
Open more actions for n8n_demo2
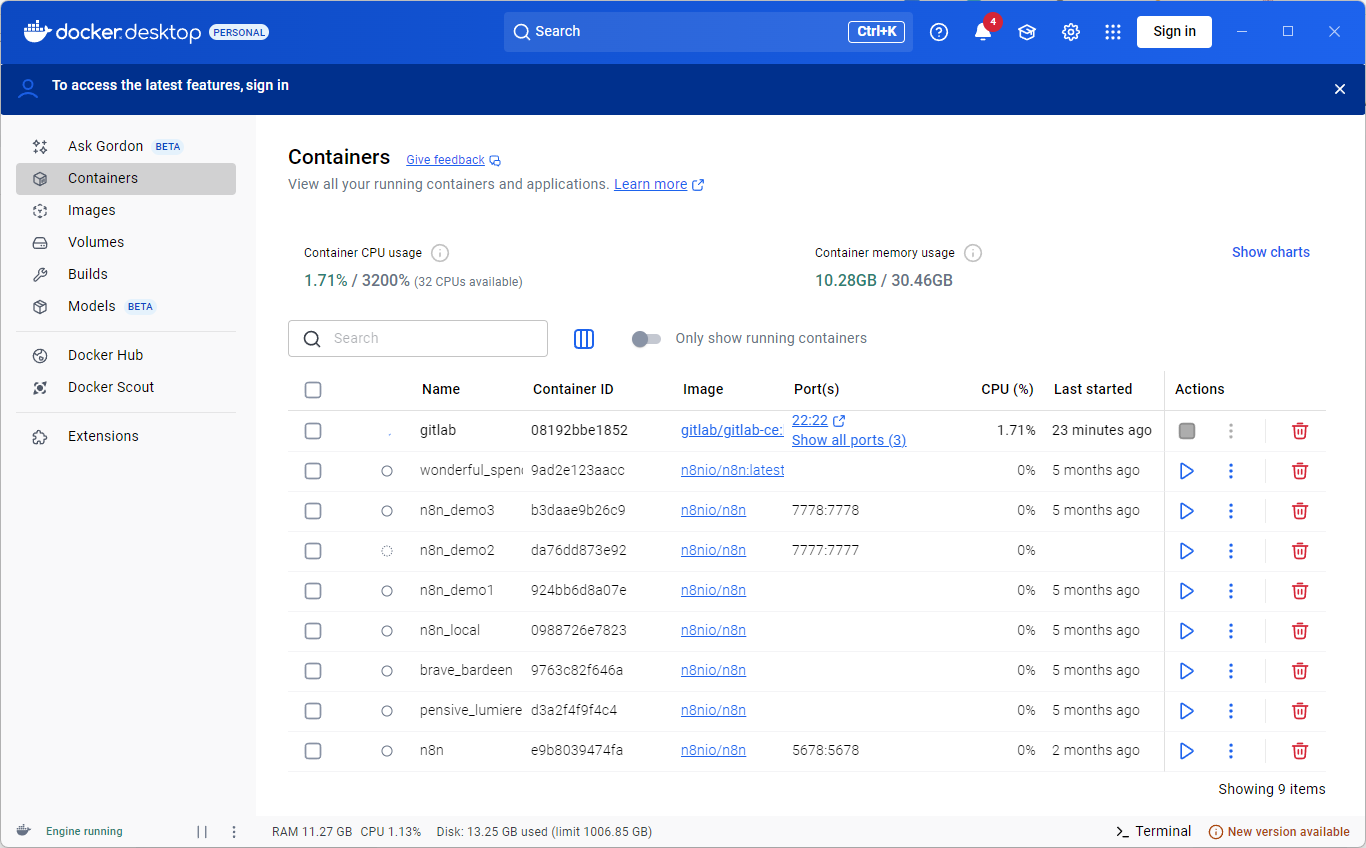1231,551
